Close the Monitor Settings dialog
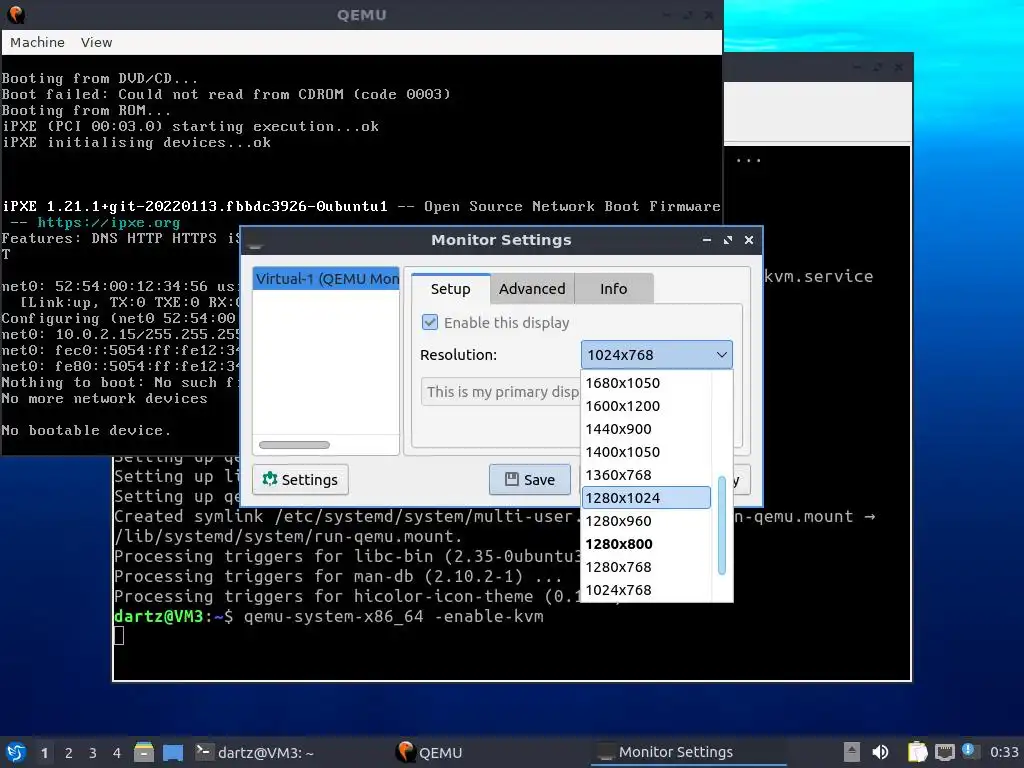This screenshot has height=768, width=1024. pyautogui.click(x=749, y=240)
